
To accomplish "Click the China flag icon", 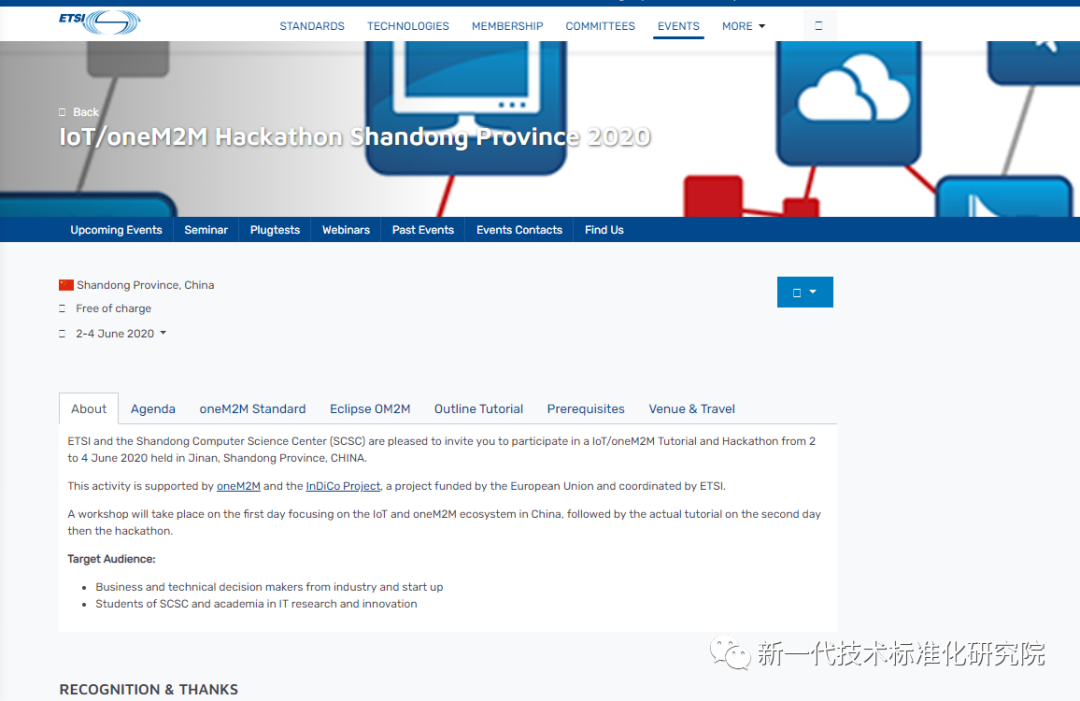I will point(66,285).
